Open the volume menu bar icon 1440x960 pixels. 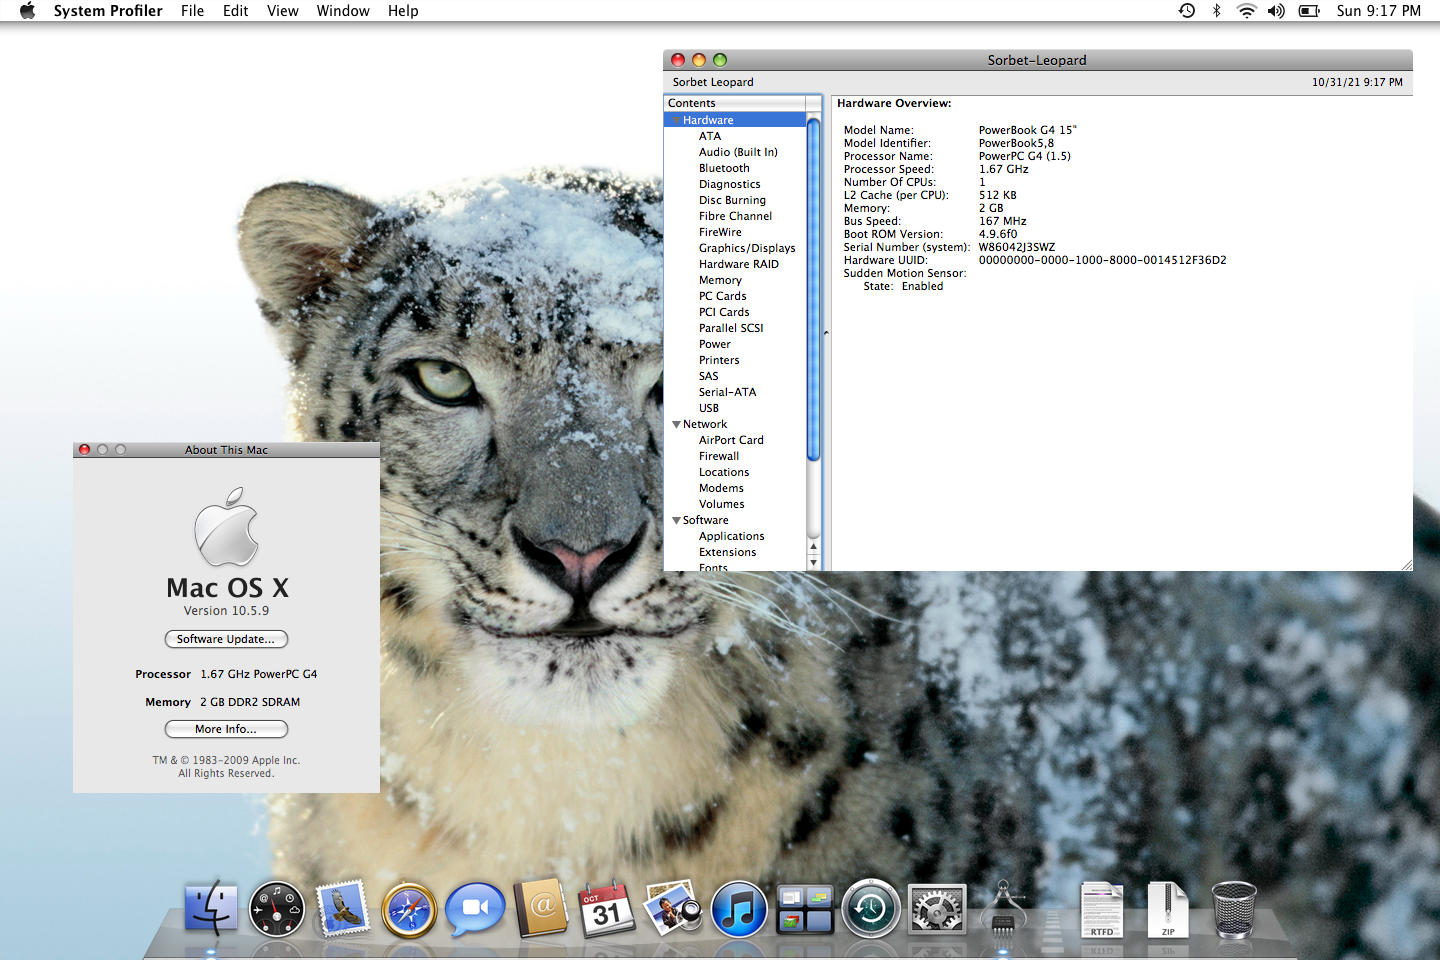click(1276, 11)
